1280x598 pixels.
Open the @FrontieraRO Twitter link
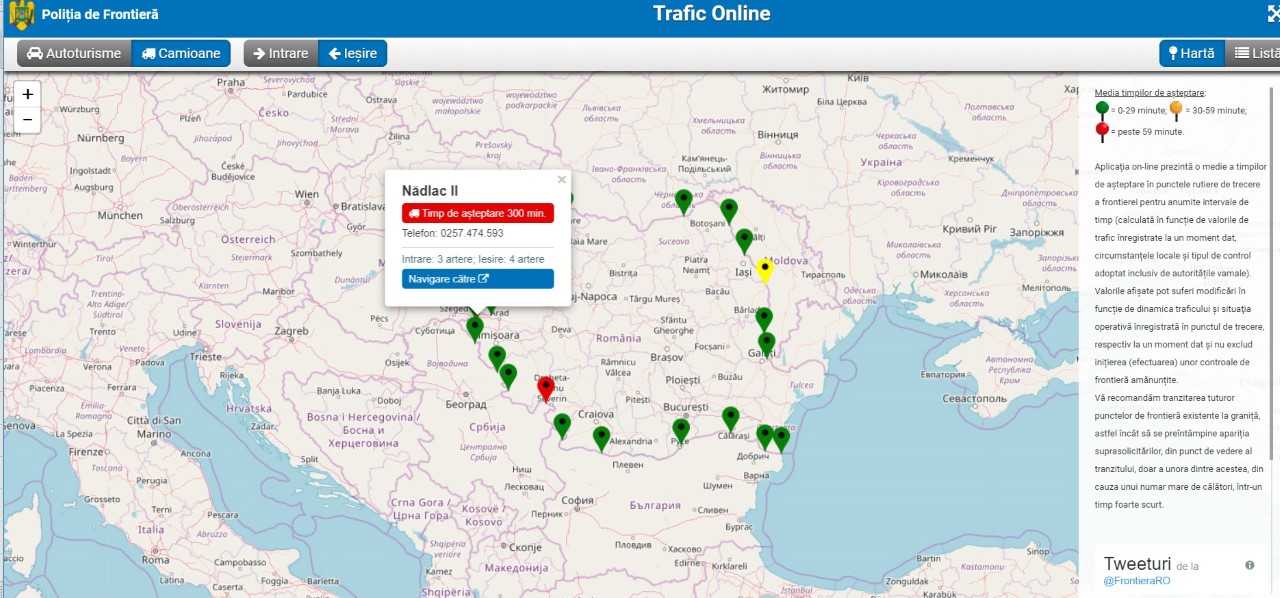click(x=1136, y=580)
